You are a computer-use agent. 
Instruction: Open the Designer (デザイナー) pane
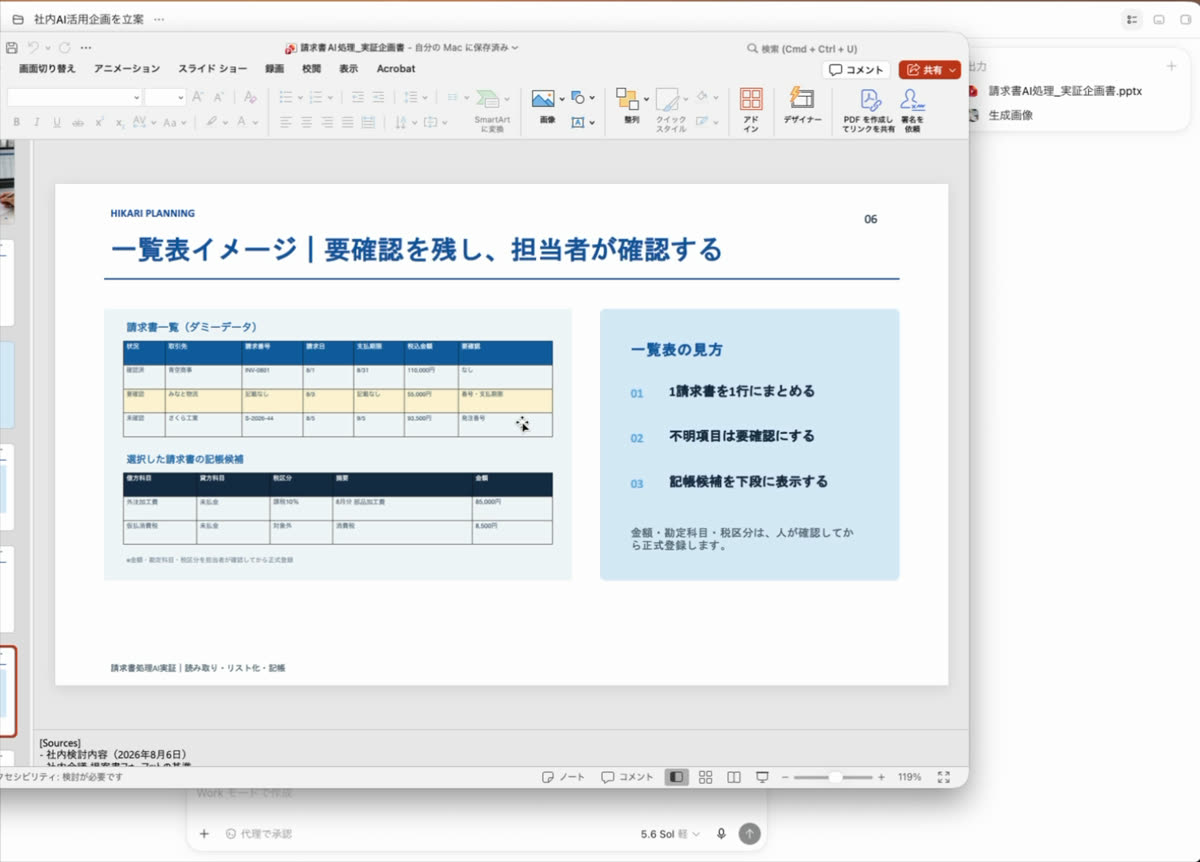802,106
